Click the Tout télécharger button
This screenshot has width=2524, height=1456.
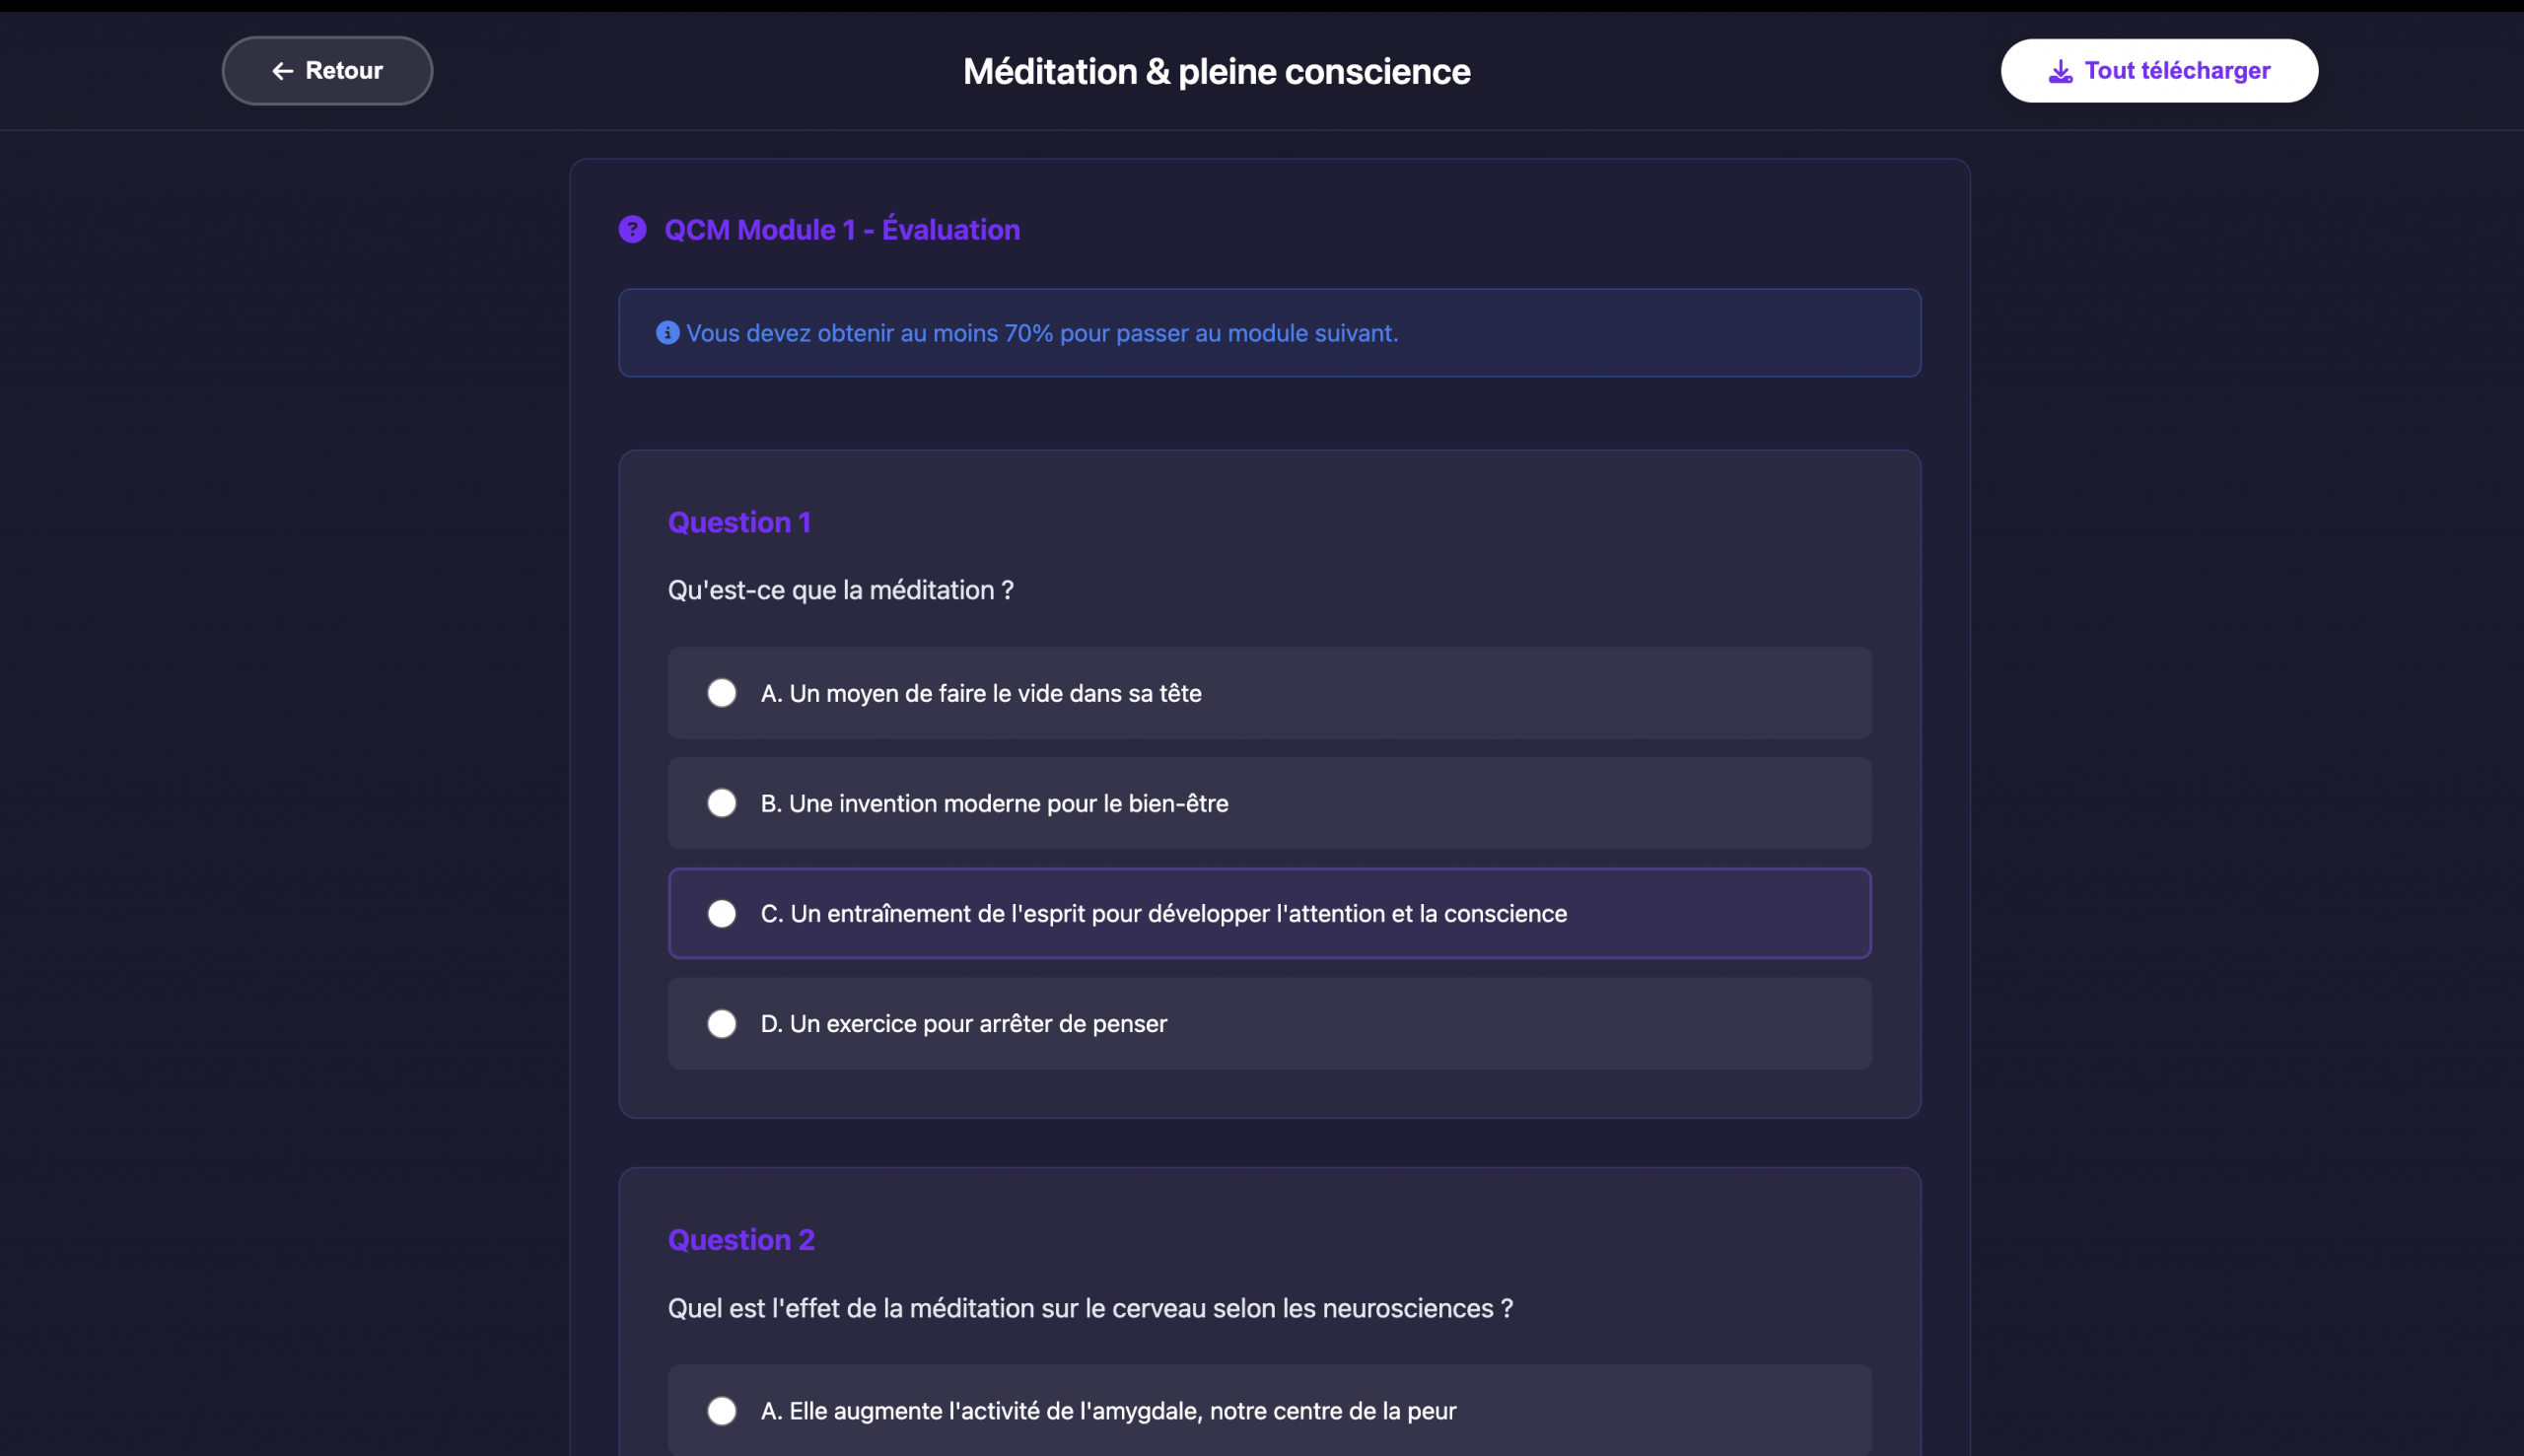(2159, 70)
